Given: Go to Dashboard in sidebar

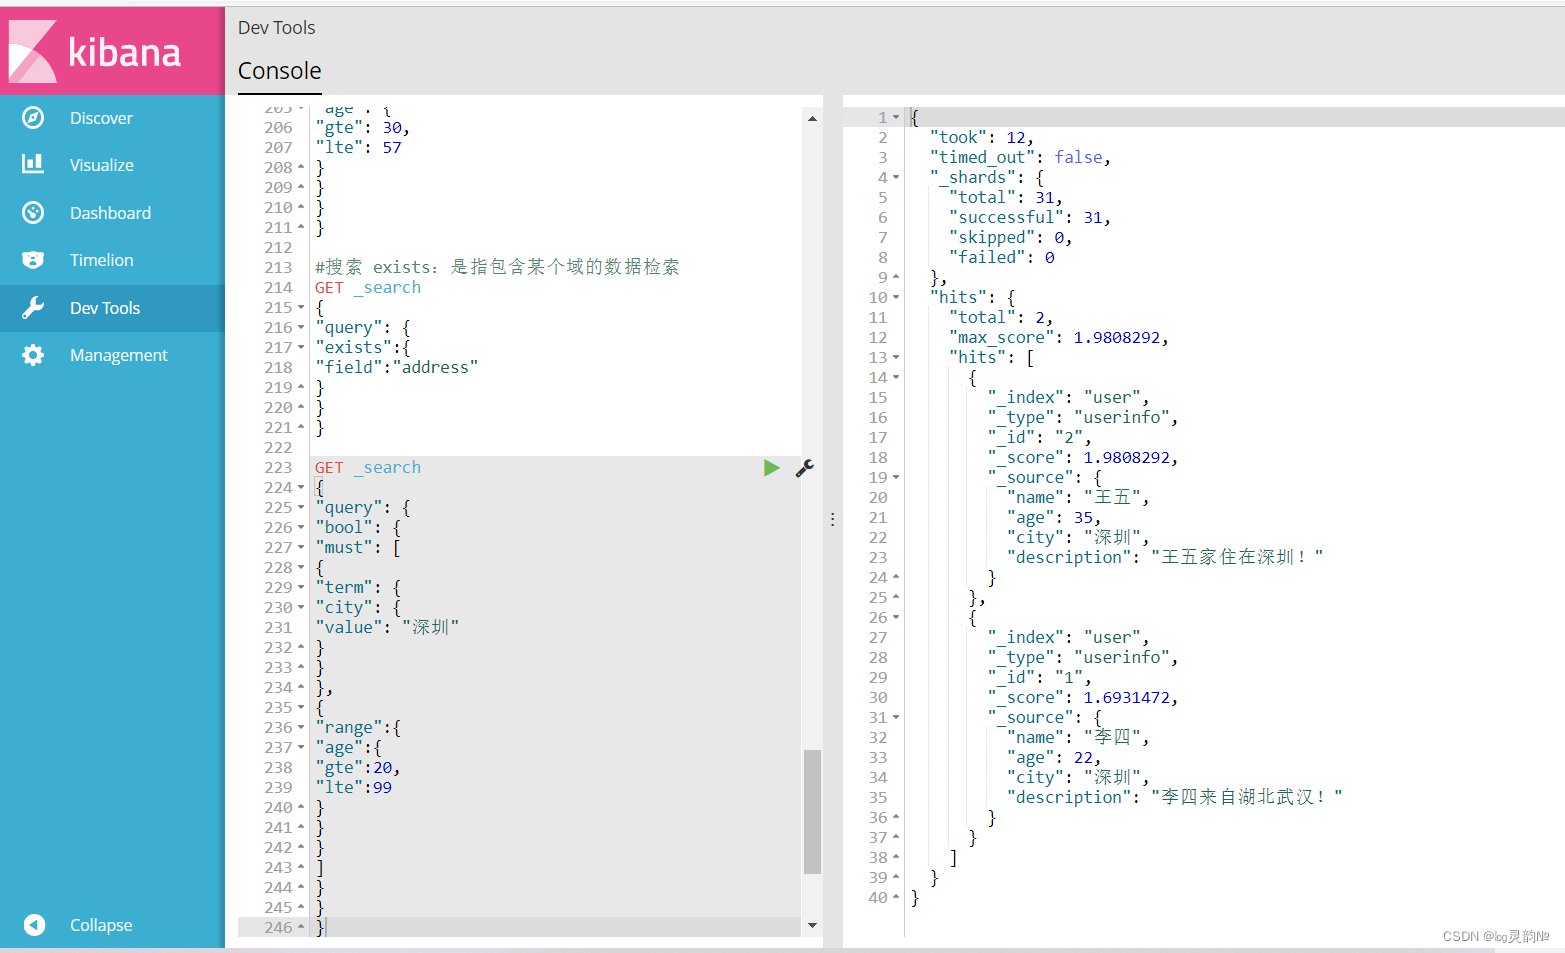Looking at the screenshot, I should click(110, 213).
